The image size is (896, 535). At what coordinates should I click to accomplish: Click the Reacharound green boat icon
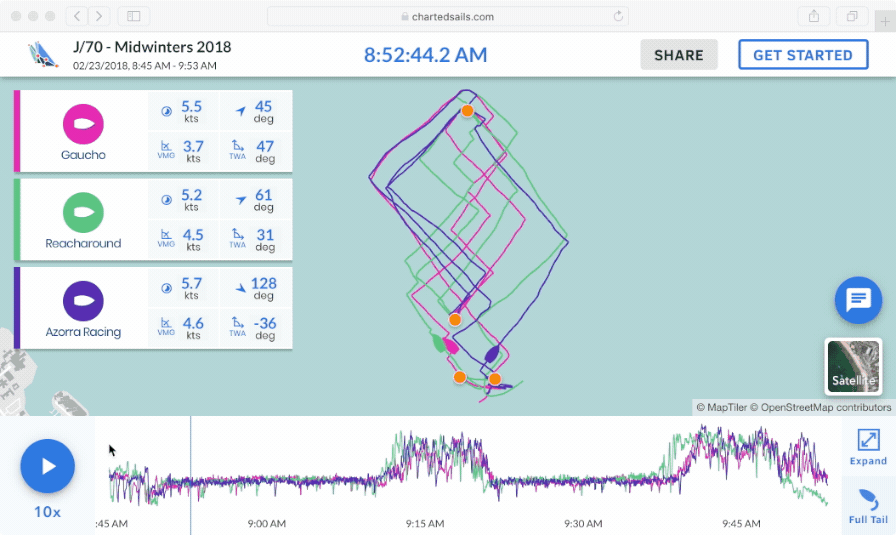pos(82,212)
